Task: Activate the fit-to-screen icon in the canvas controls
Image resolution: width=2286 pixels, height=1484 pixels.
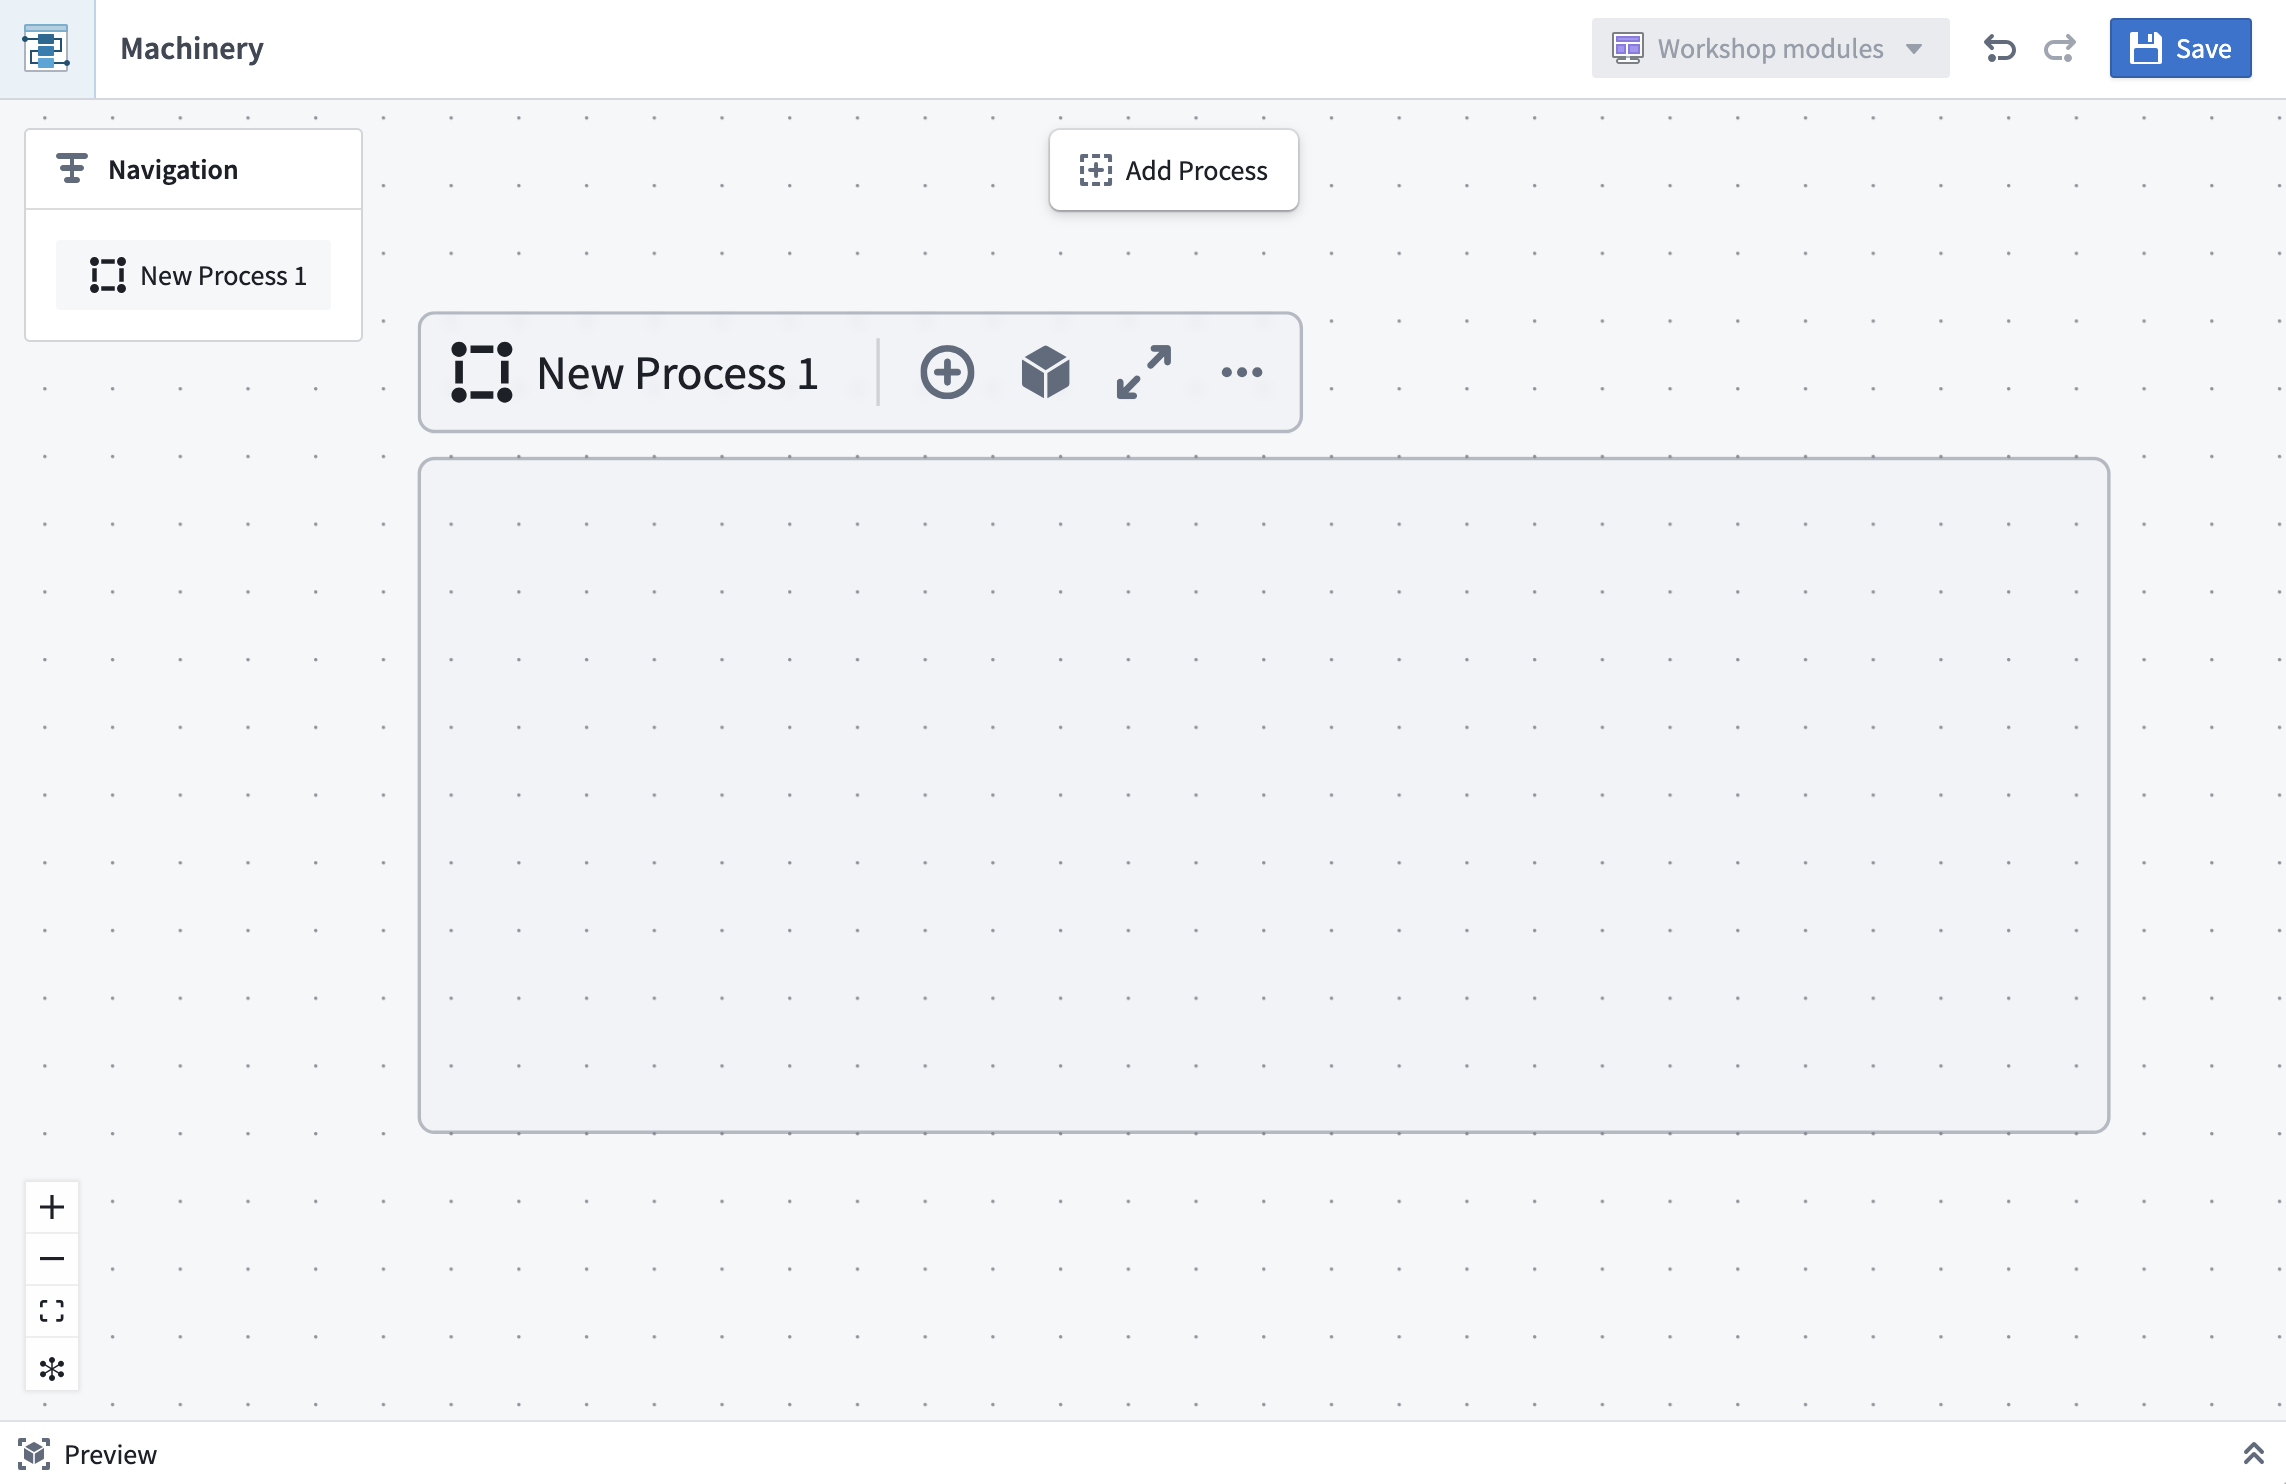Action: (51, 1311)
